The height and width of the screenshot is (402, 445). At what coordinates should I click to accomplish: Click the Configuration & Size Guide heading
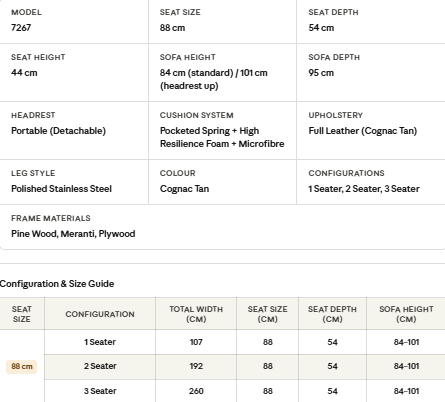tap(57, 284)
